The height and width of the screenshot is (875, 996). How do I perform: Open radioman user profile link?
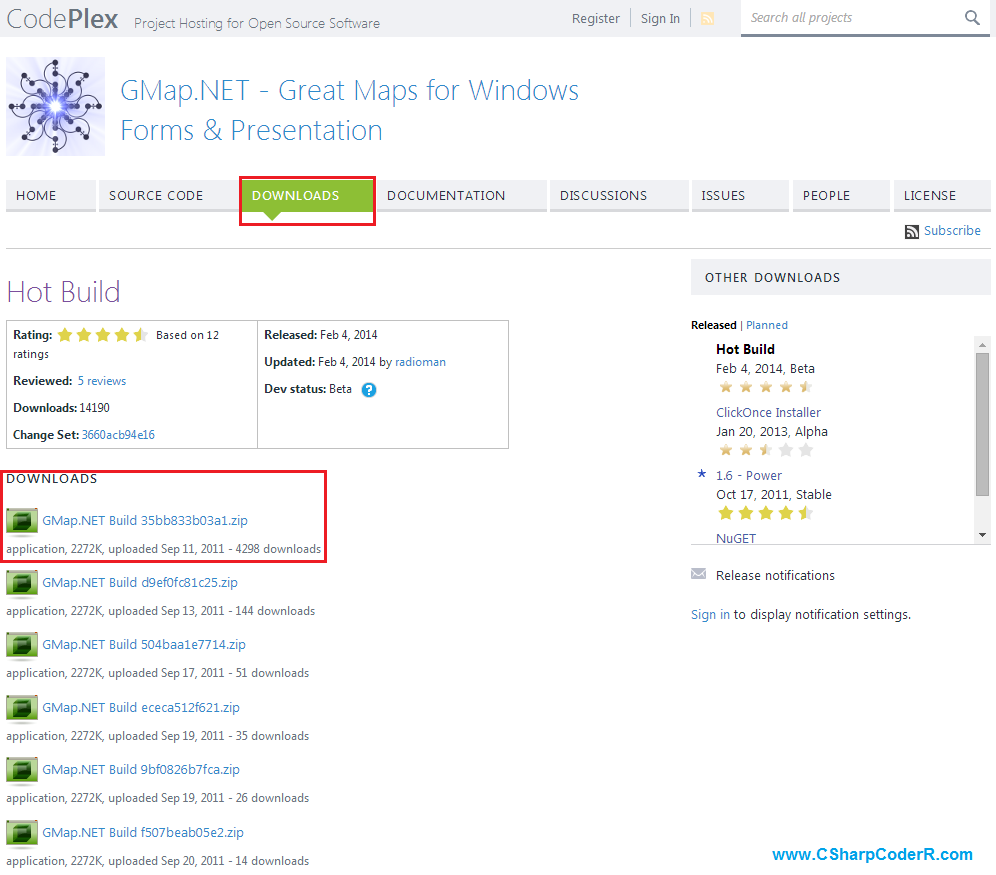pyautogui.click(x=421, y=362)
